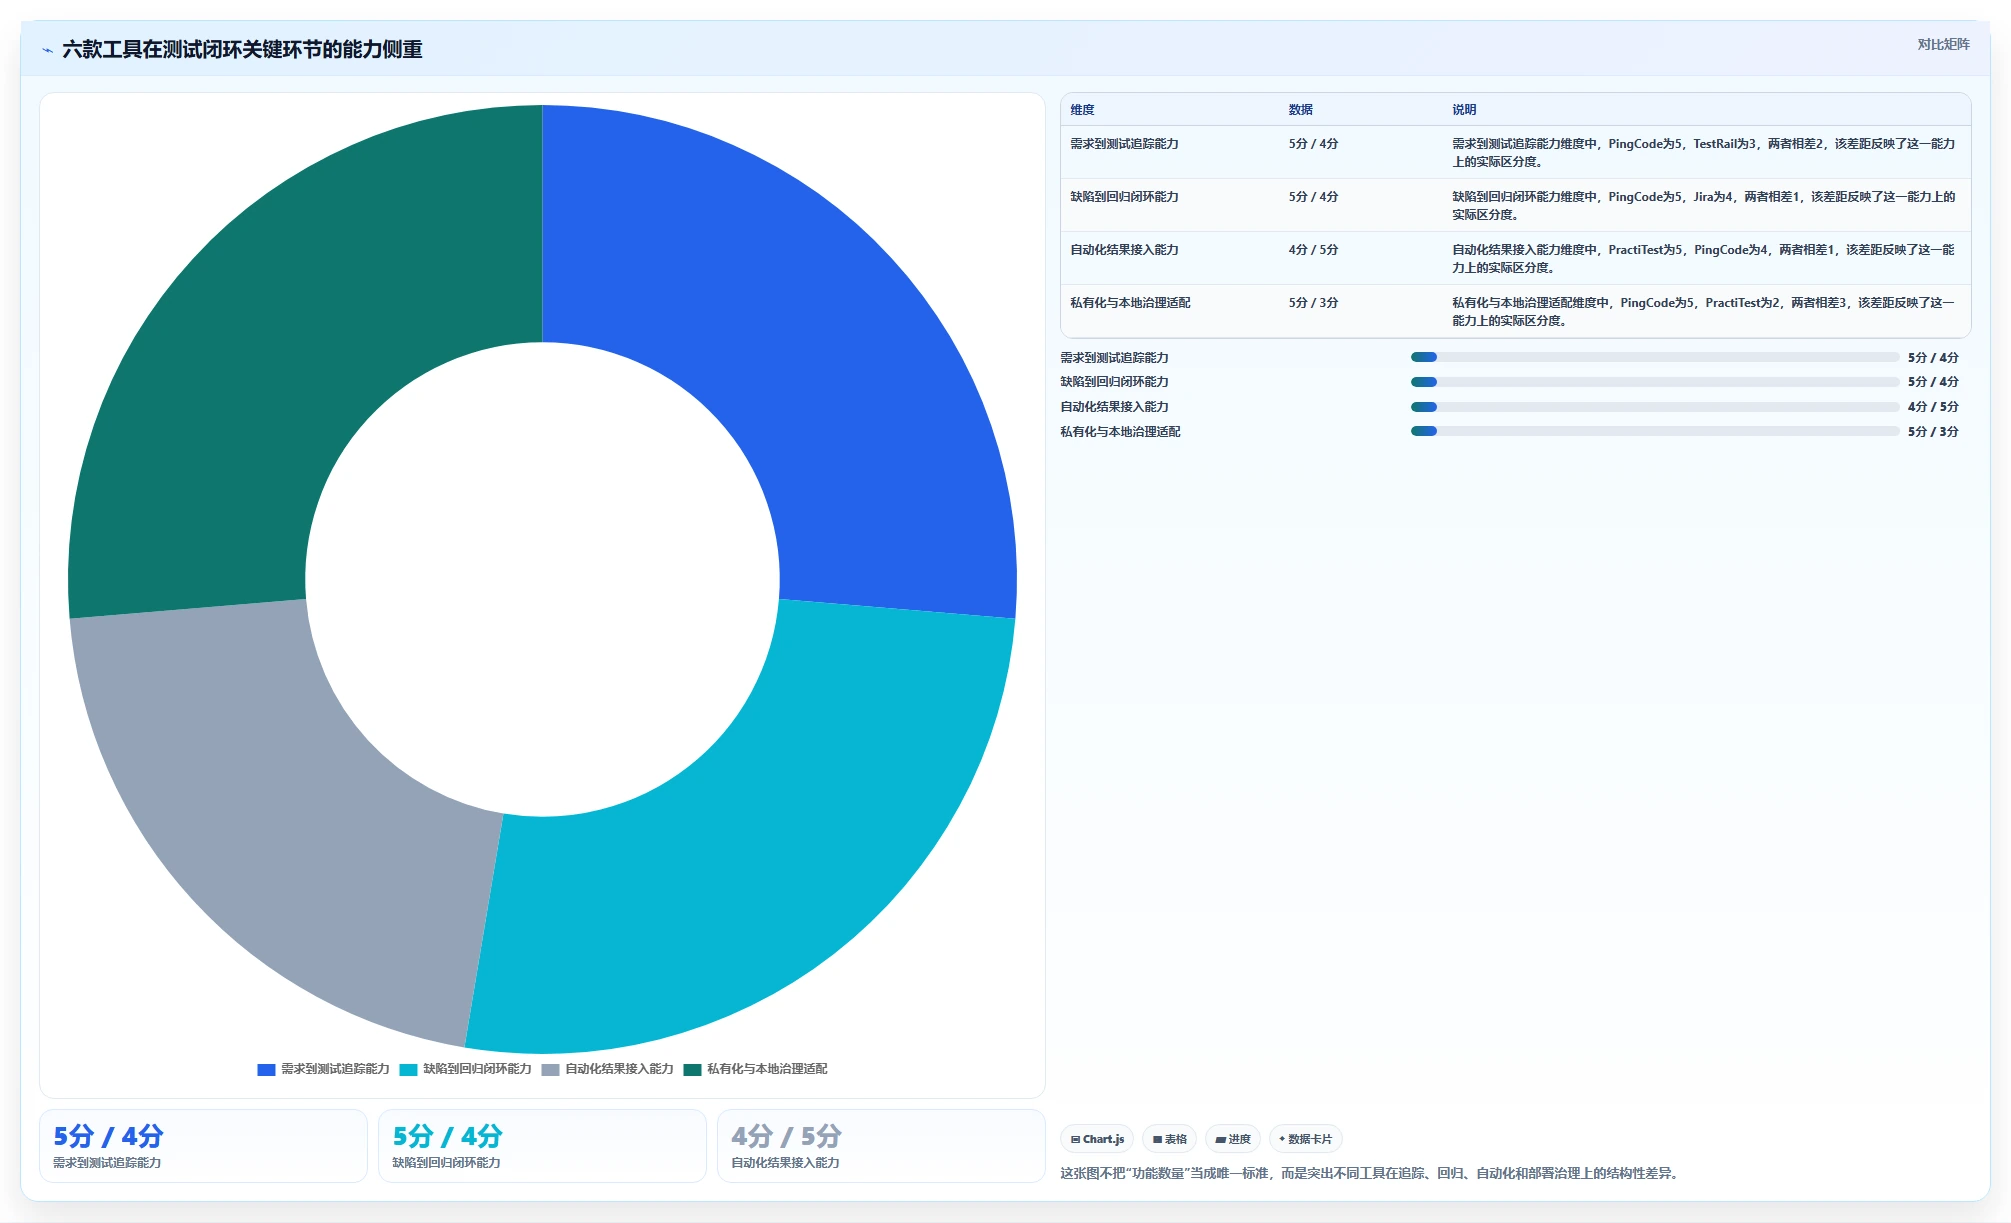
Task: Click the 表格 tag
Action: pos(1169,1139)
